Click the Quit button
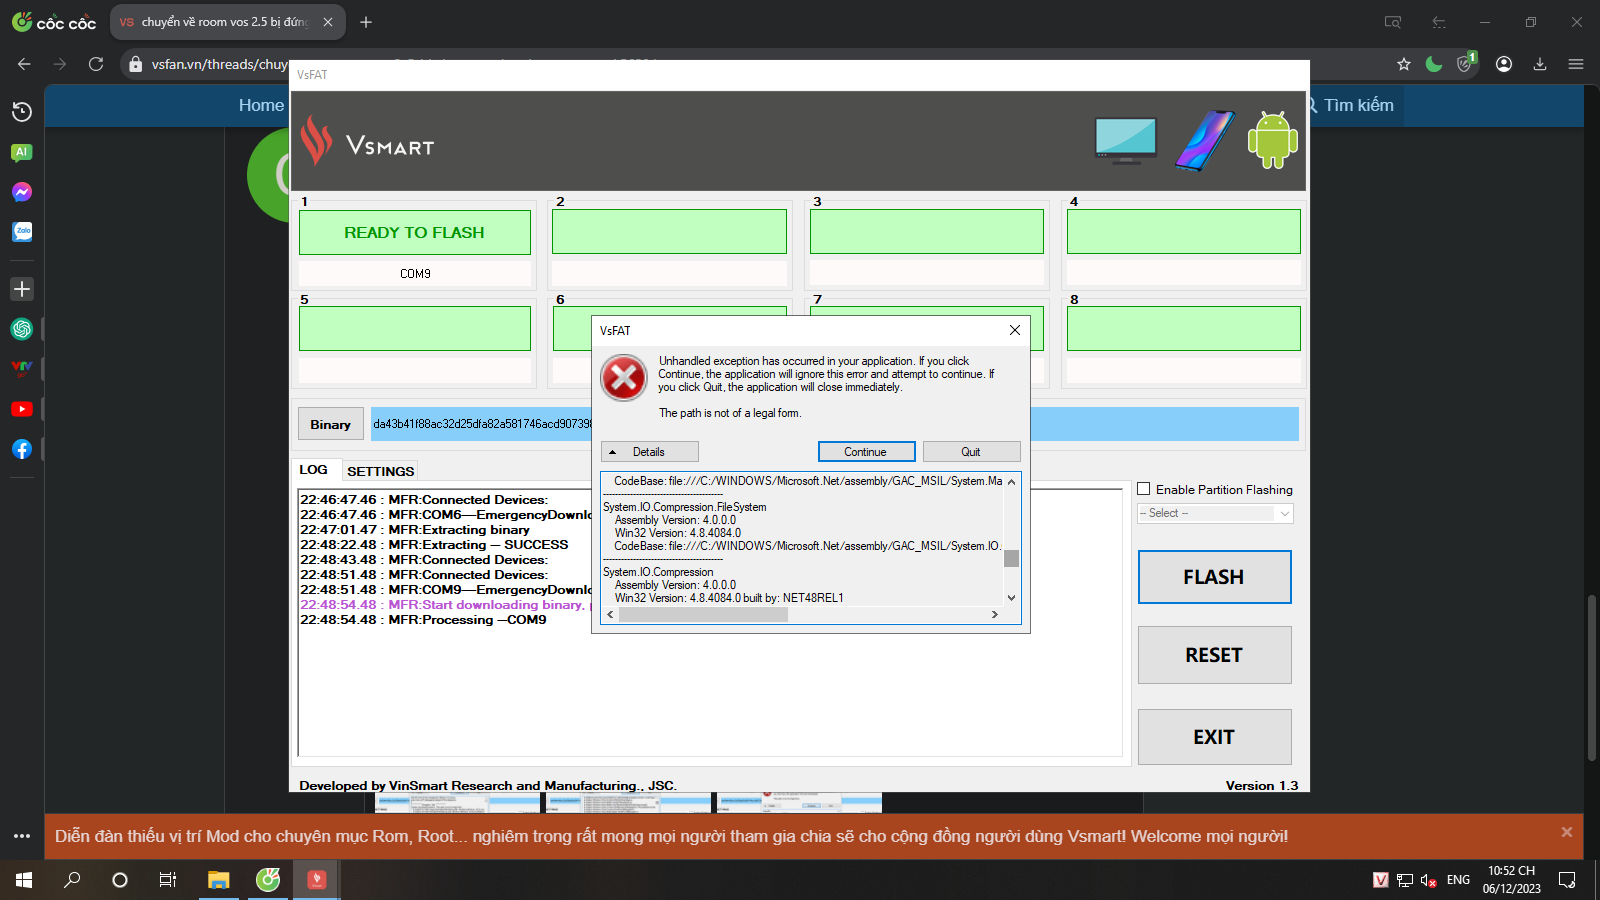 pos(971,452)
